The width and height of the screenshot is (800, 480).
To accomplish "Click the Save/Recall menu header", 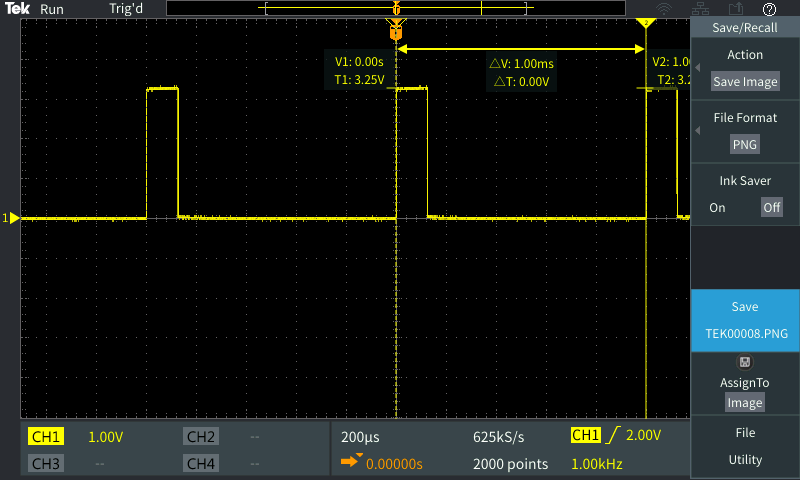I will click(744, 28).
